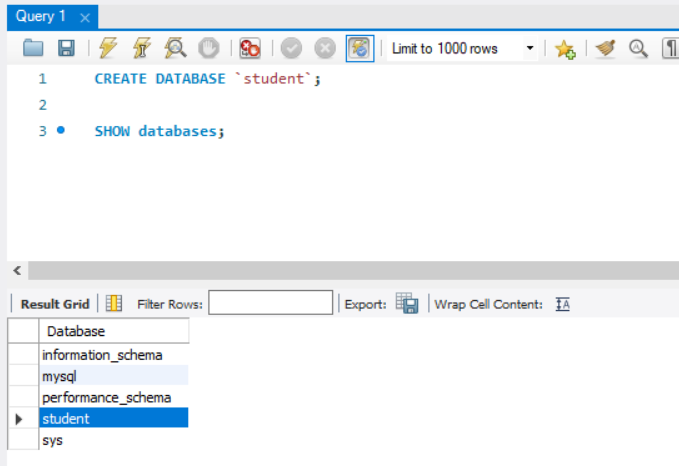Screen dimensions: 679x466
Task: Execute statement under cursor icon
Action: pyautogui.click(x=141, y=48)
